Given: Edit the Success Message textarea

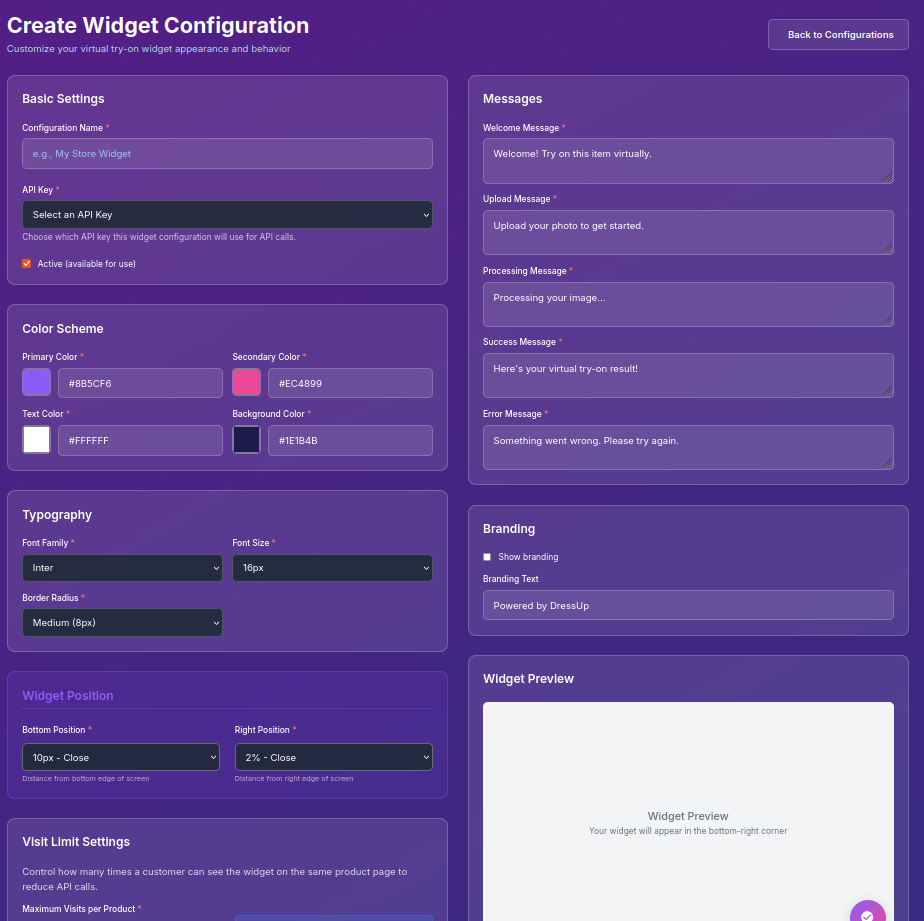Looking at the screenshot, I should [688, 374].
